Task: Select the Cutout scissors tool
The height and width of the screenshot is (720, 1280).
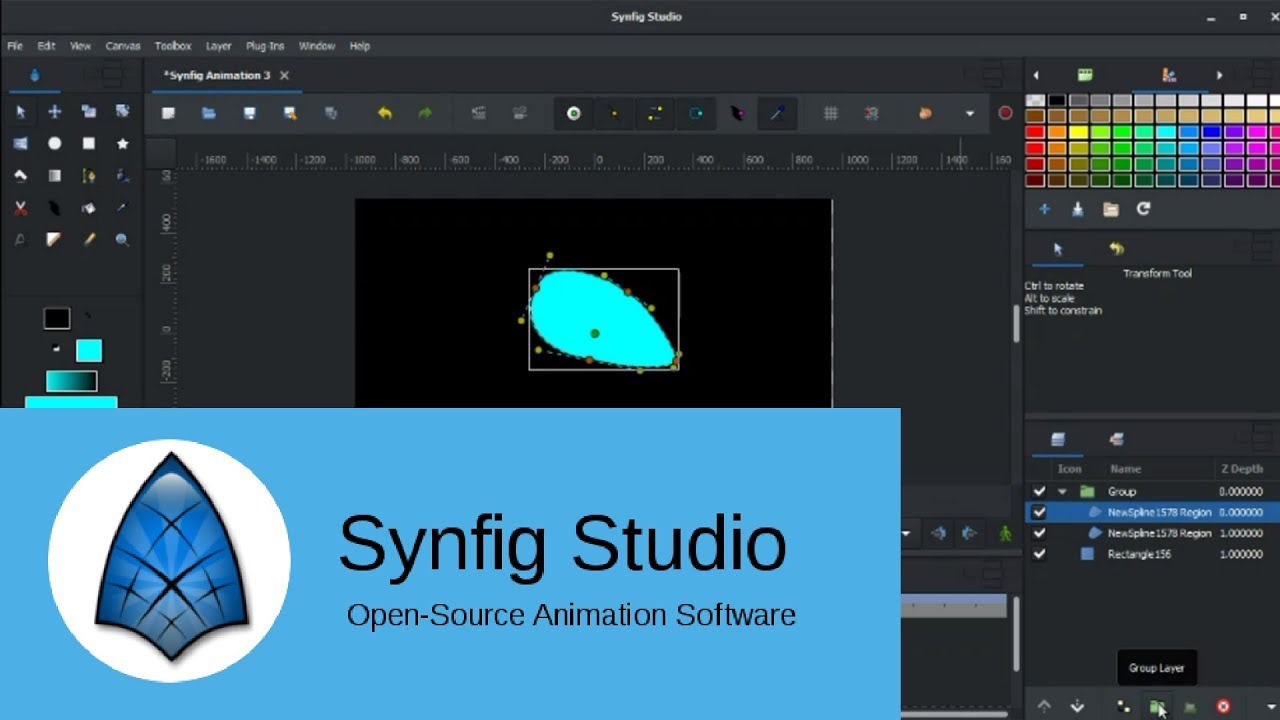Action: coord(20,208)
